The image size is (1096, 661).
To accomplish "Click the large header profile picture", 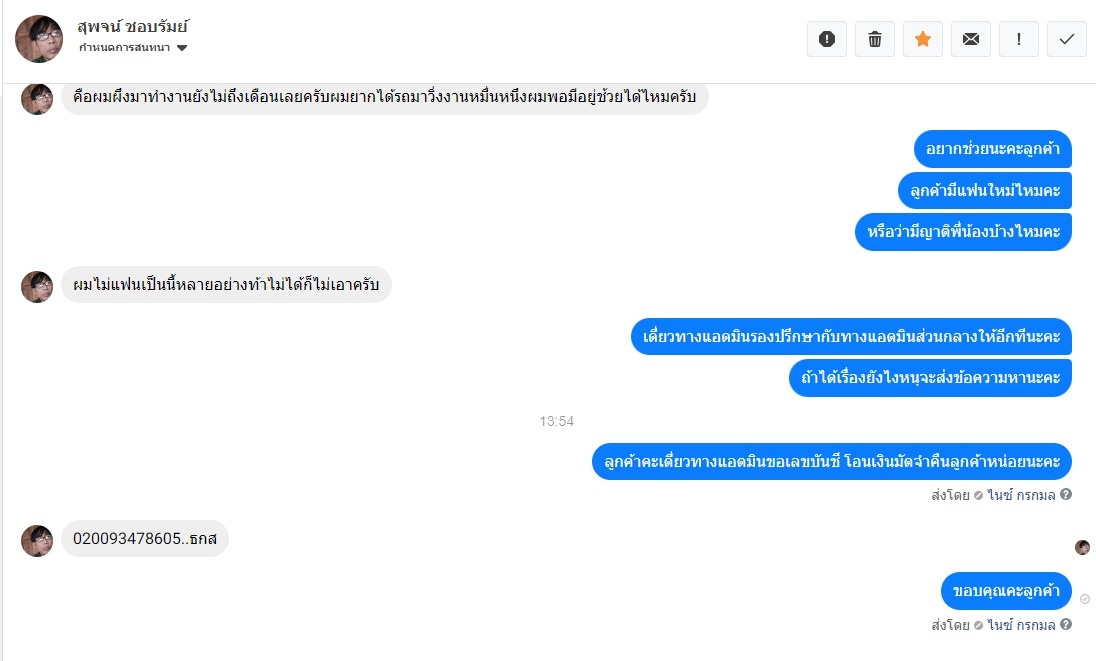I will pyautogui.click(x=39, y=39).
